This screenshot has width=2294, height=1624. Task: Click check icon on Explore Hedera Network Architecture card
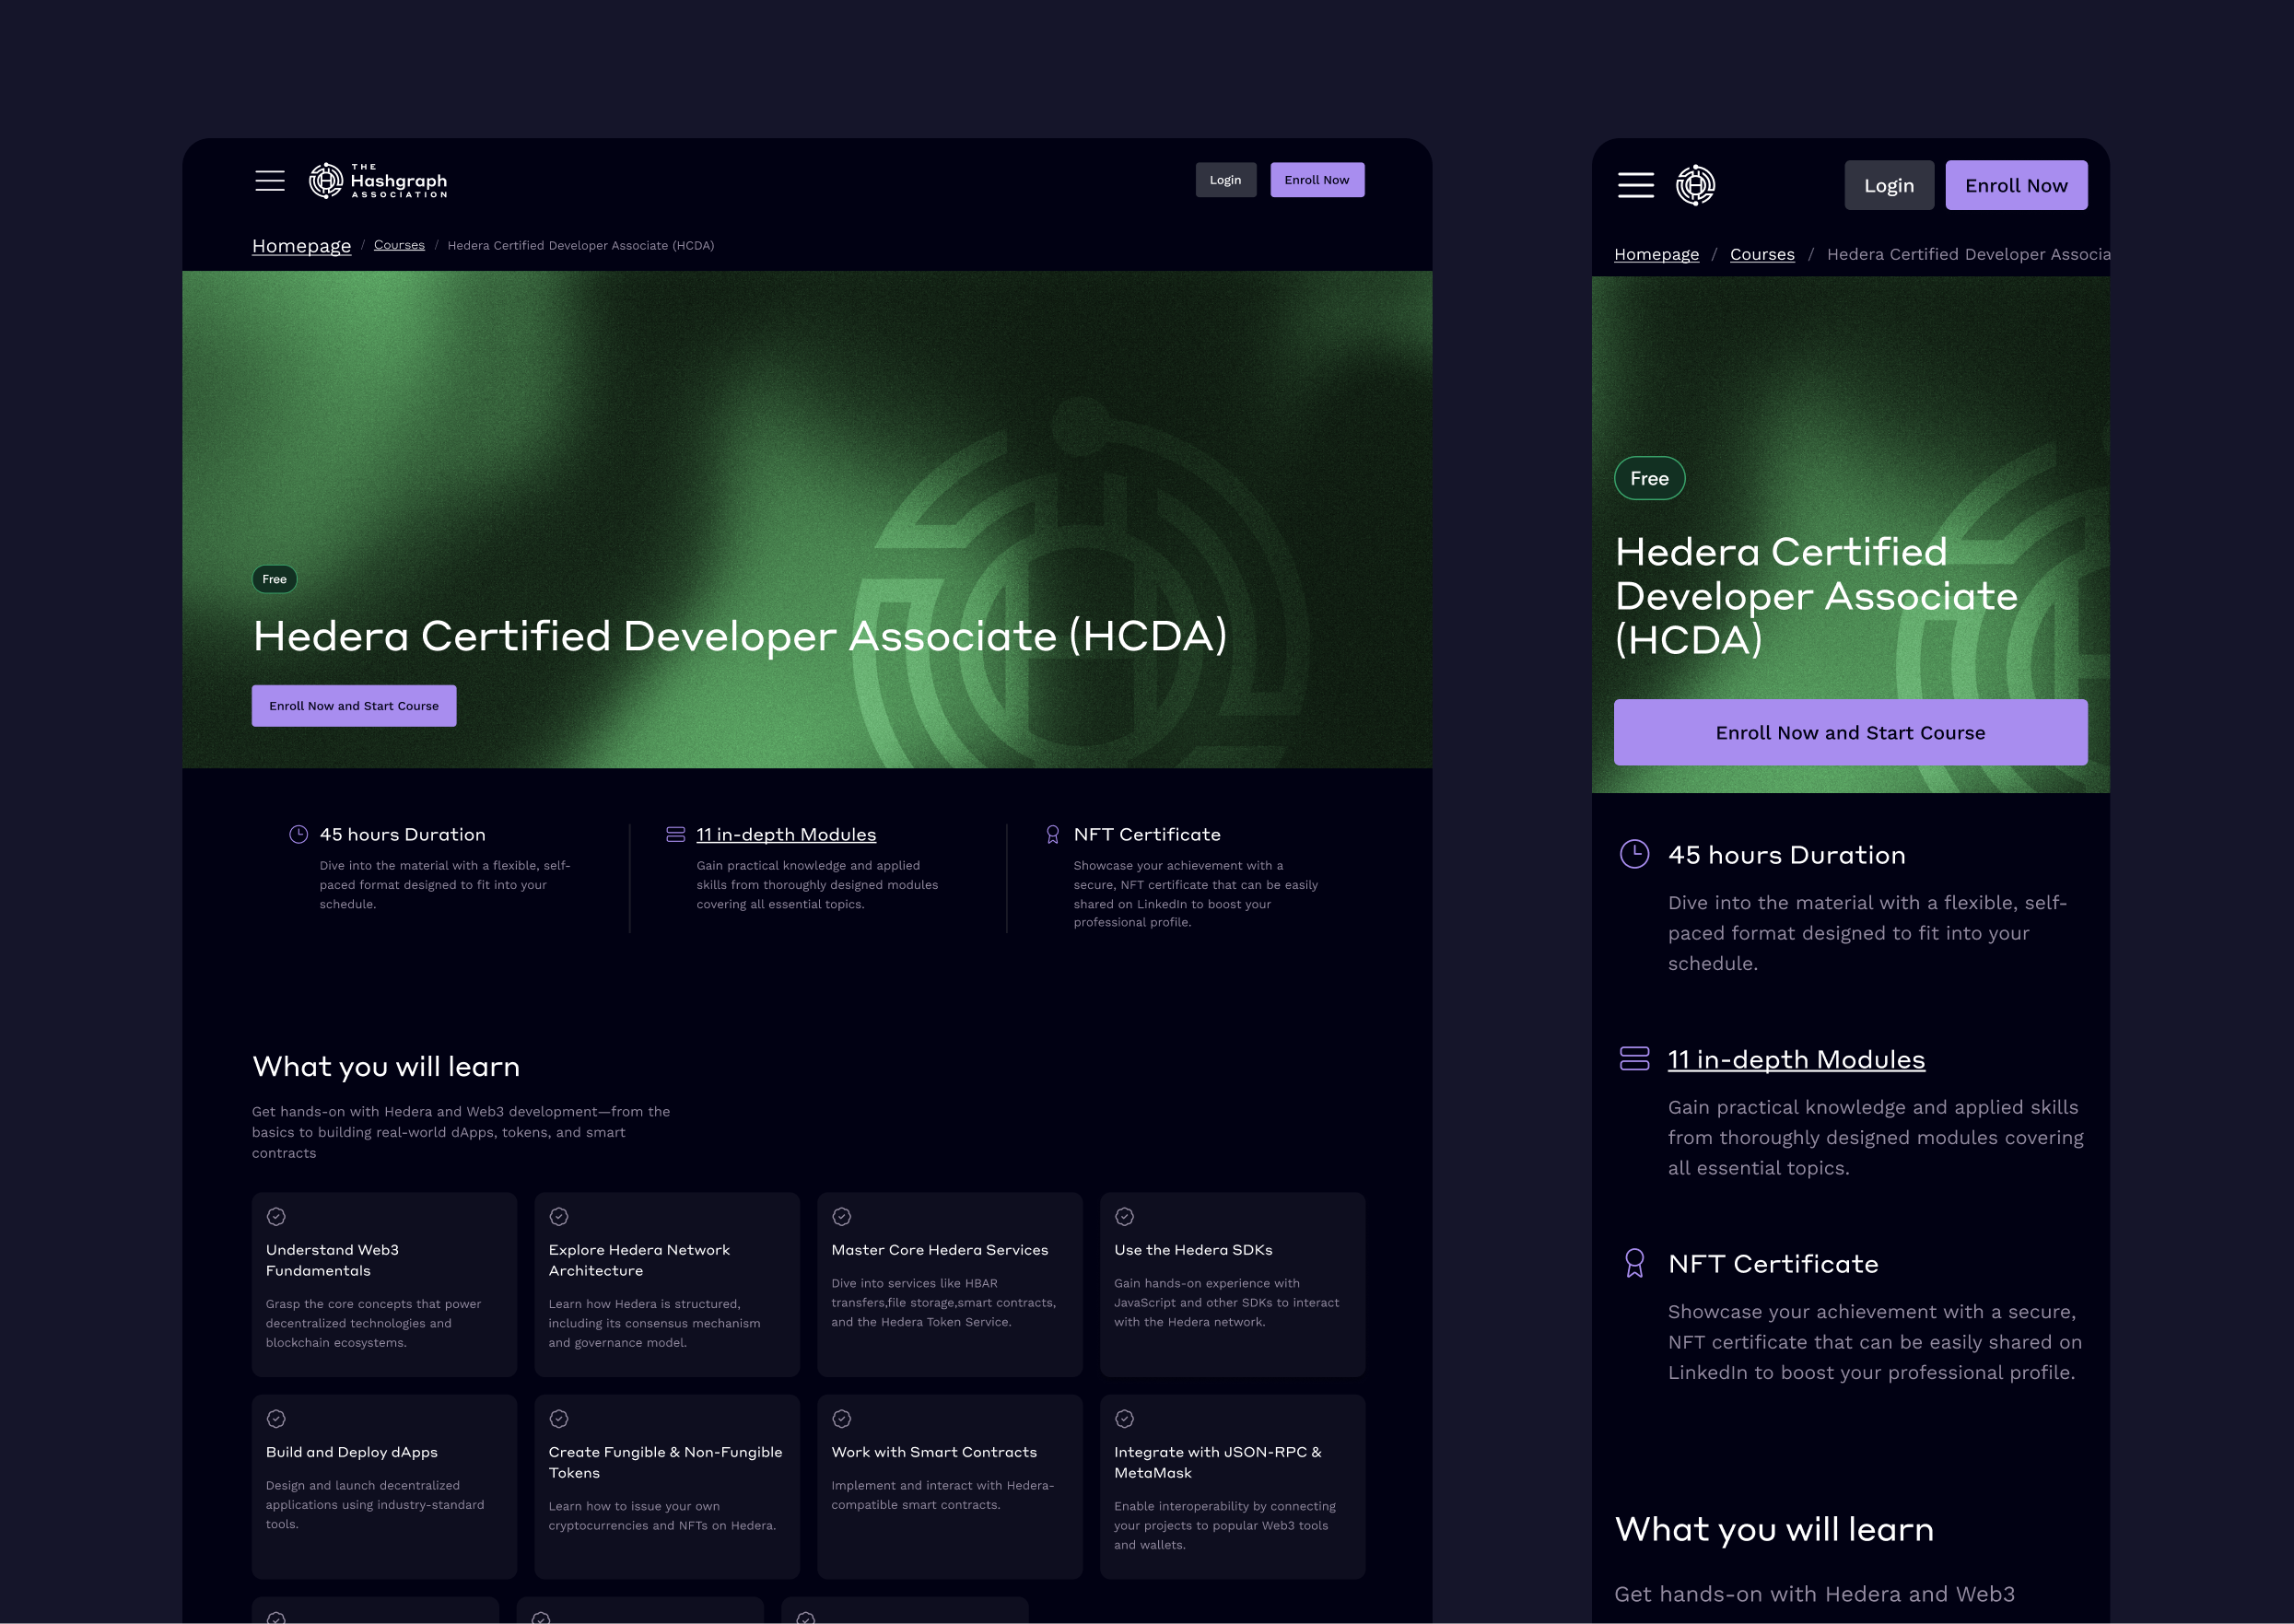pyautogui.click(x=559, y=1216)
